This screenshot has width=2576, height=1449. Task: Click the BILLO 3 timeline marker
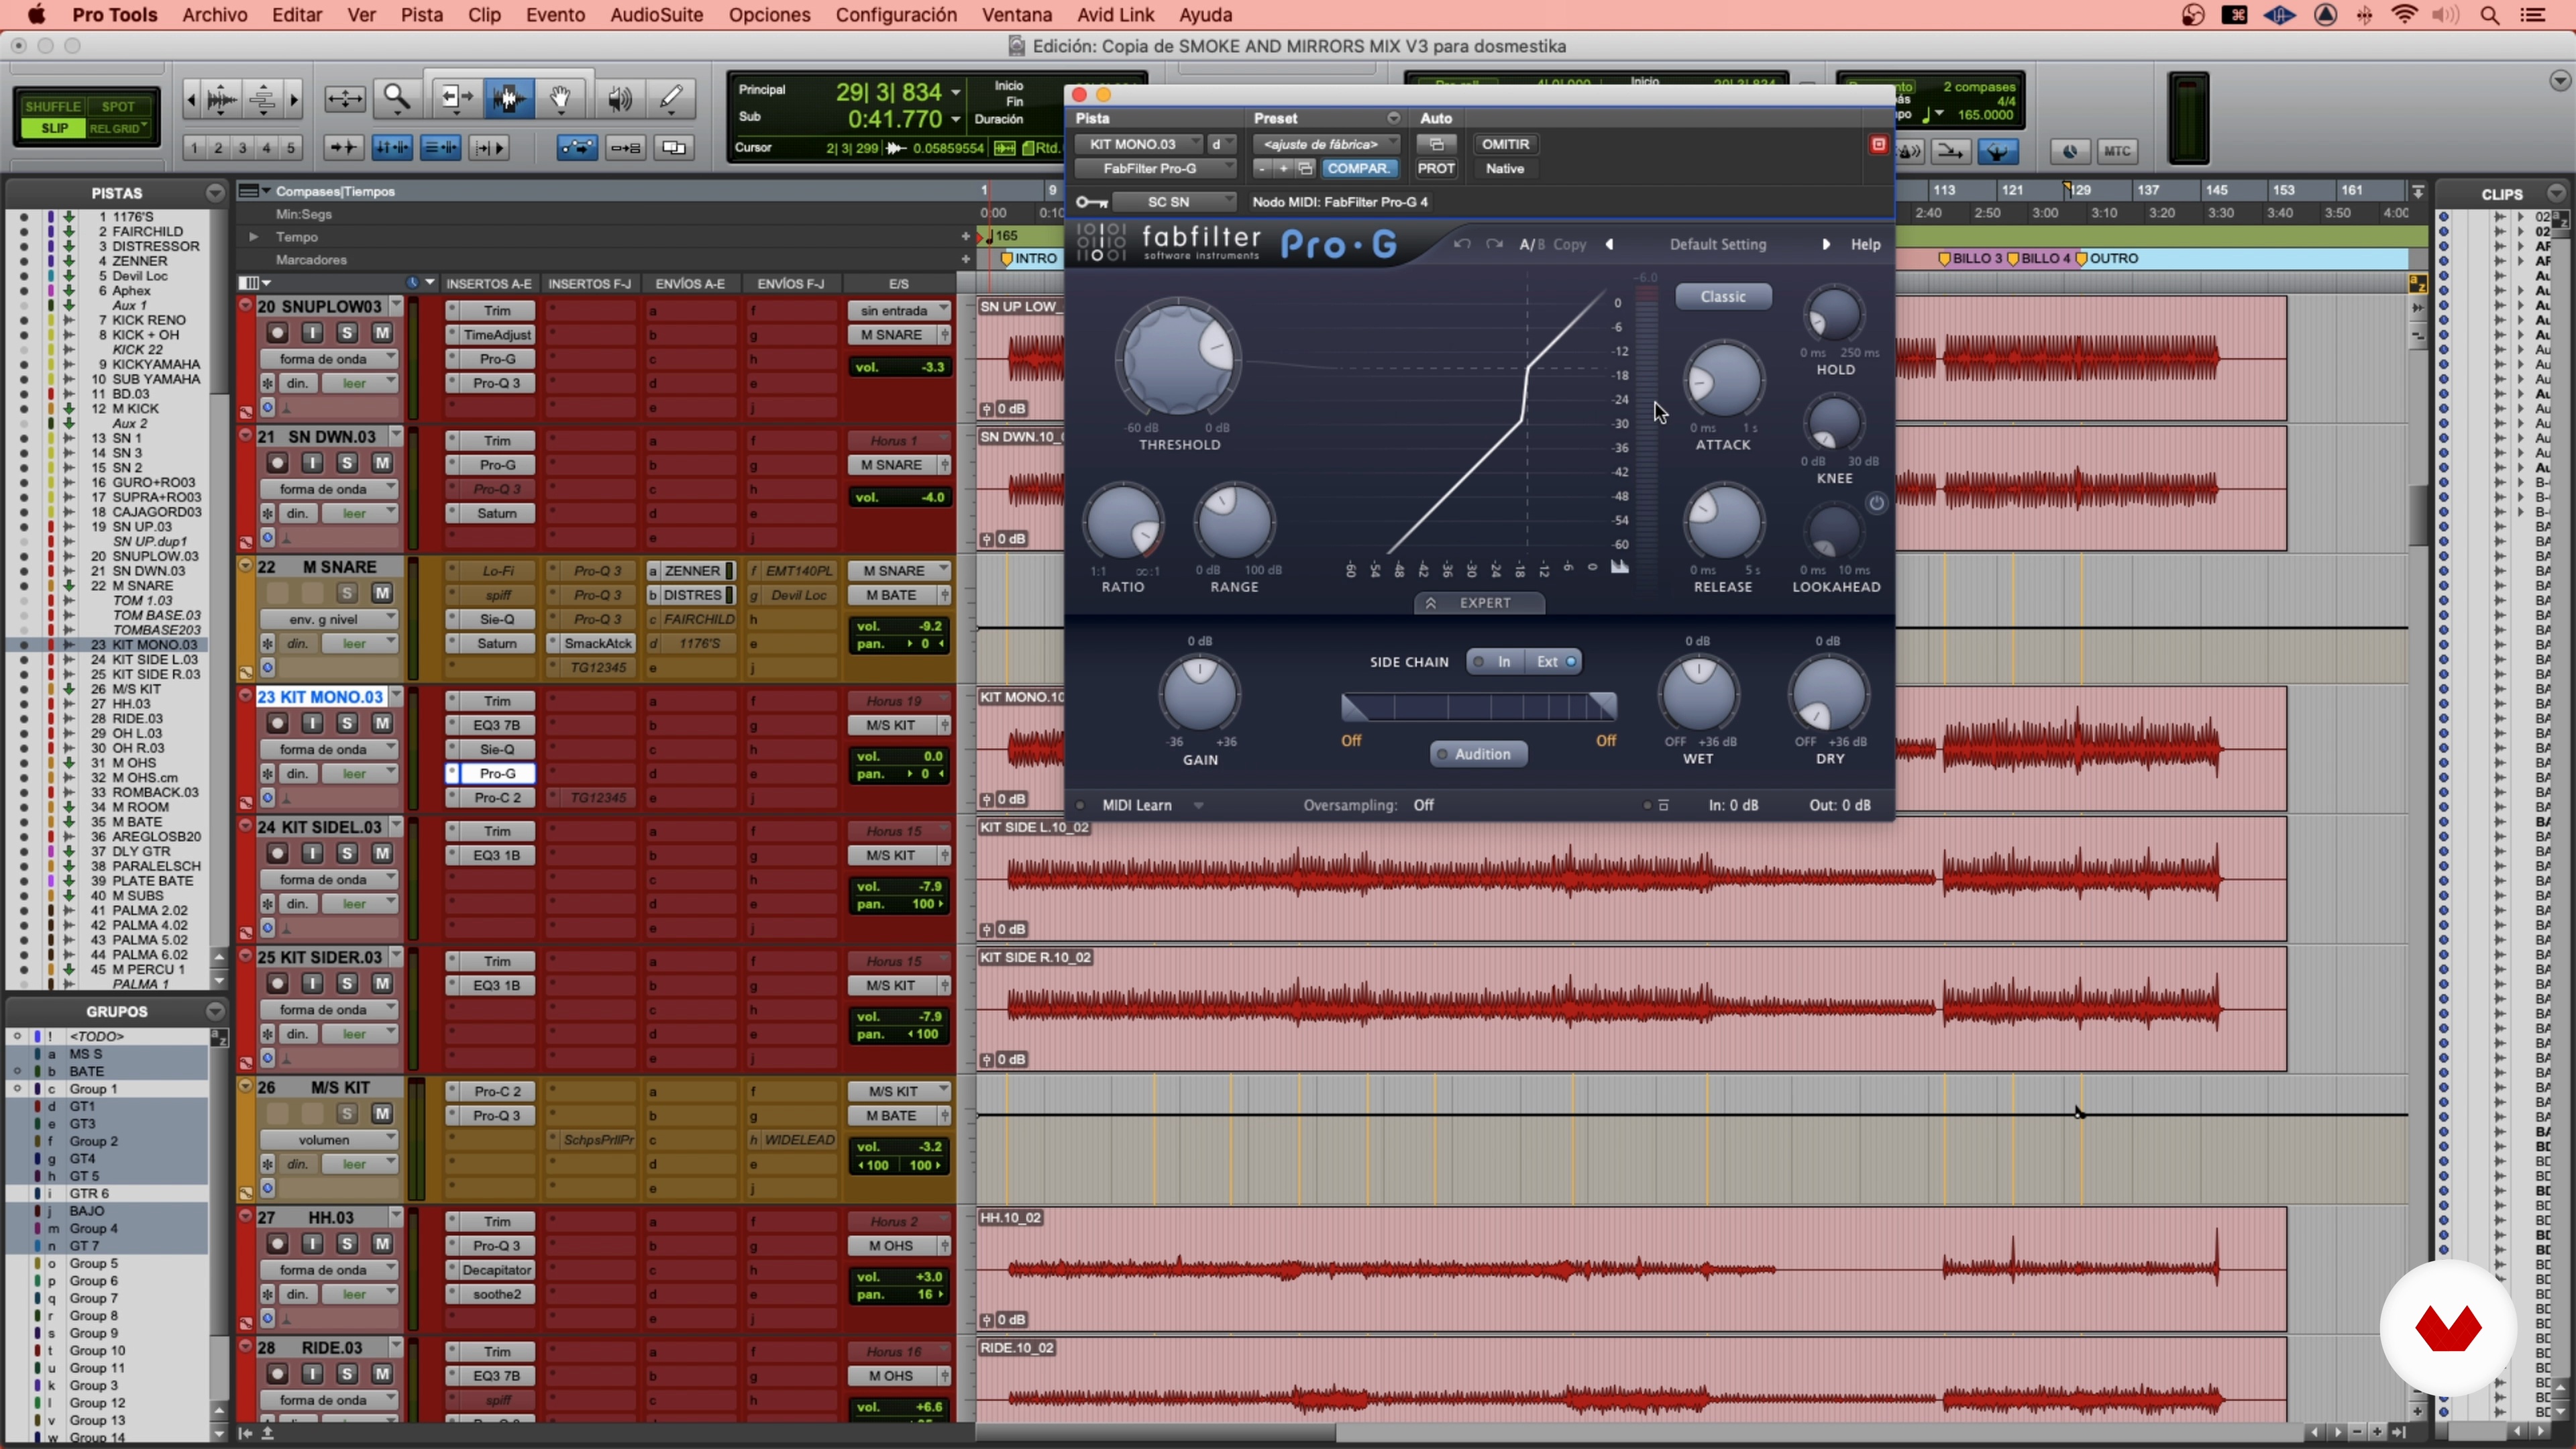point(1971,258)
